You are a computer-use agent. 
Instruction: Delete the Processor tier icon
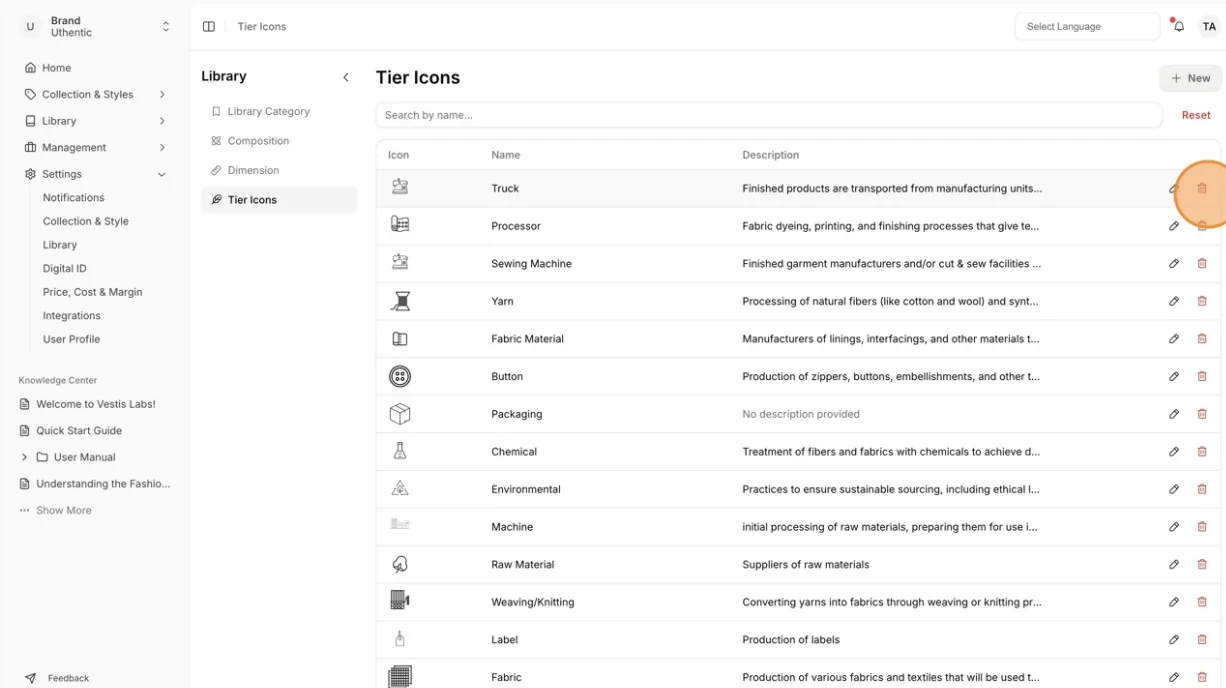(x=1202, y=226)
